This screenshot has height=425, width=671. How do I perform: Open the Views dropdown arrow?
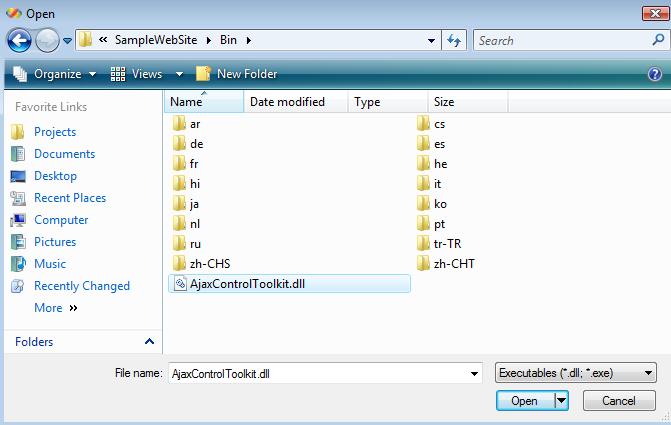[179, 74]
